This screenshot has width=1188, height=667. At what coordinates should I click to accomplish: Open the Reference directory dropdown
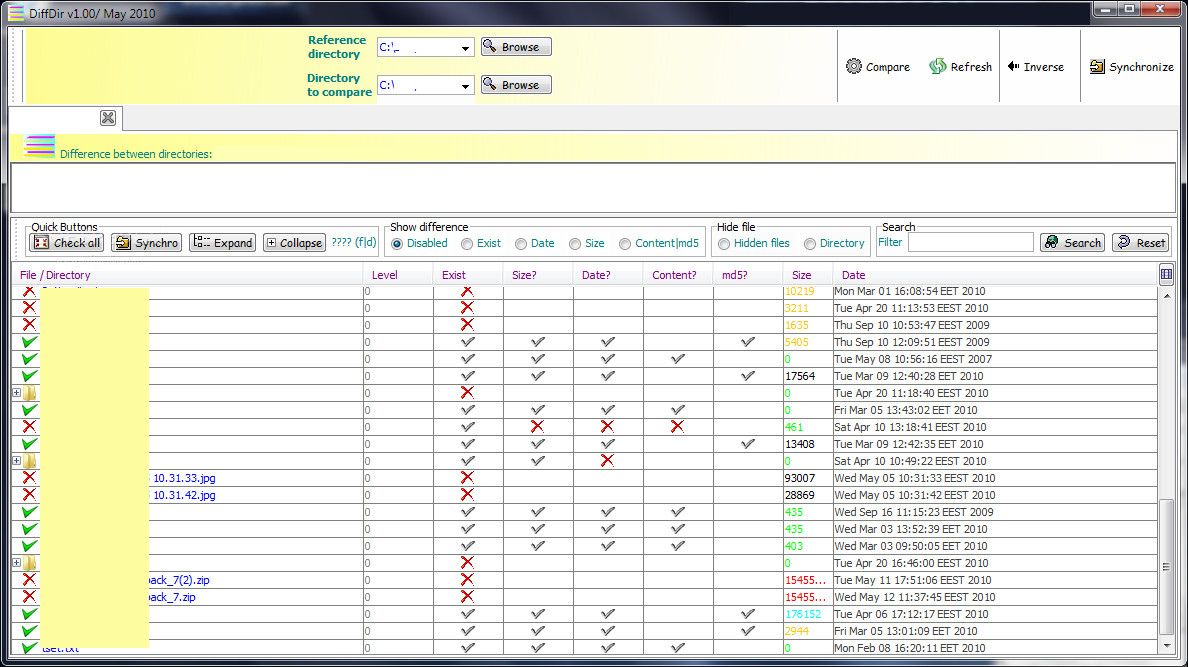click(x=465, y=48)
